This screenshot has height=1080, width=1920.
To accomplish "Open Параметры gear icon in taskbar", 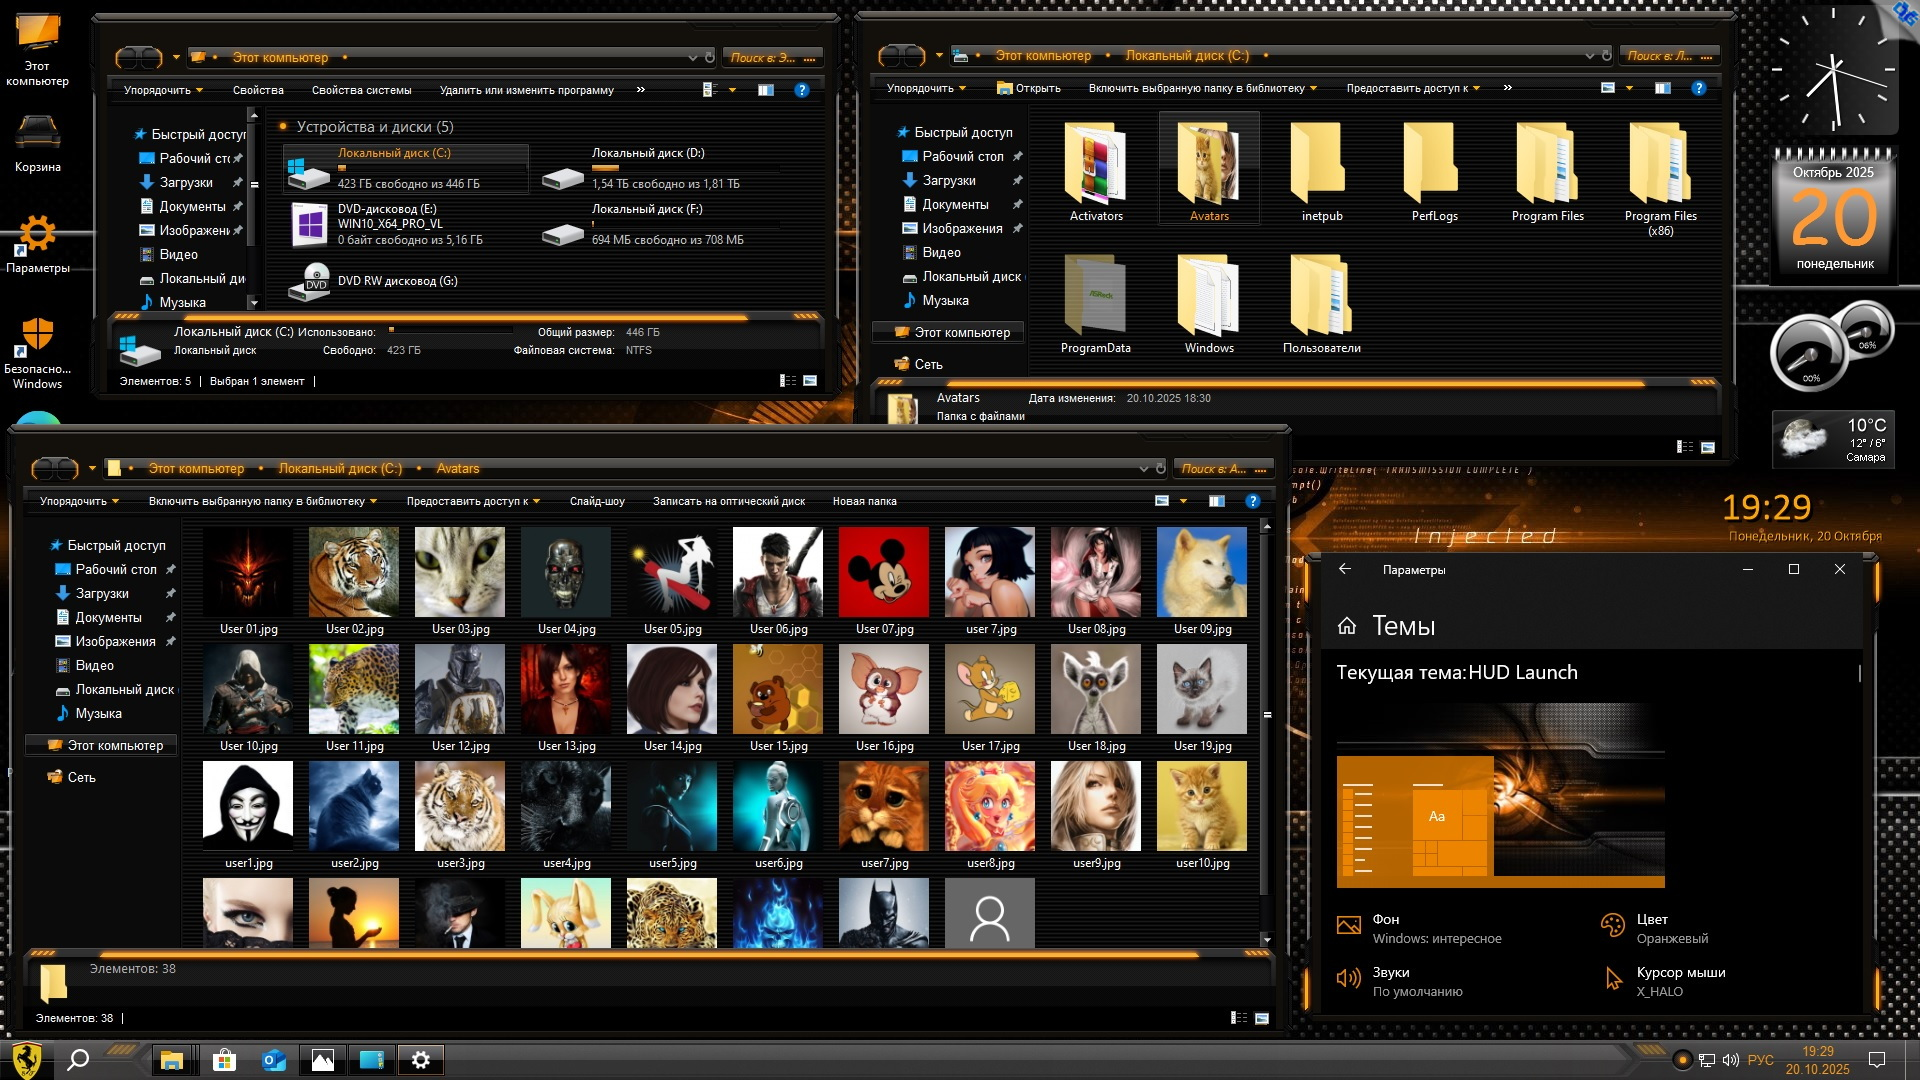I will 421,1060.
